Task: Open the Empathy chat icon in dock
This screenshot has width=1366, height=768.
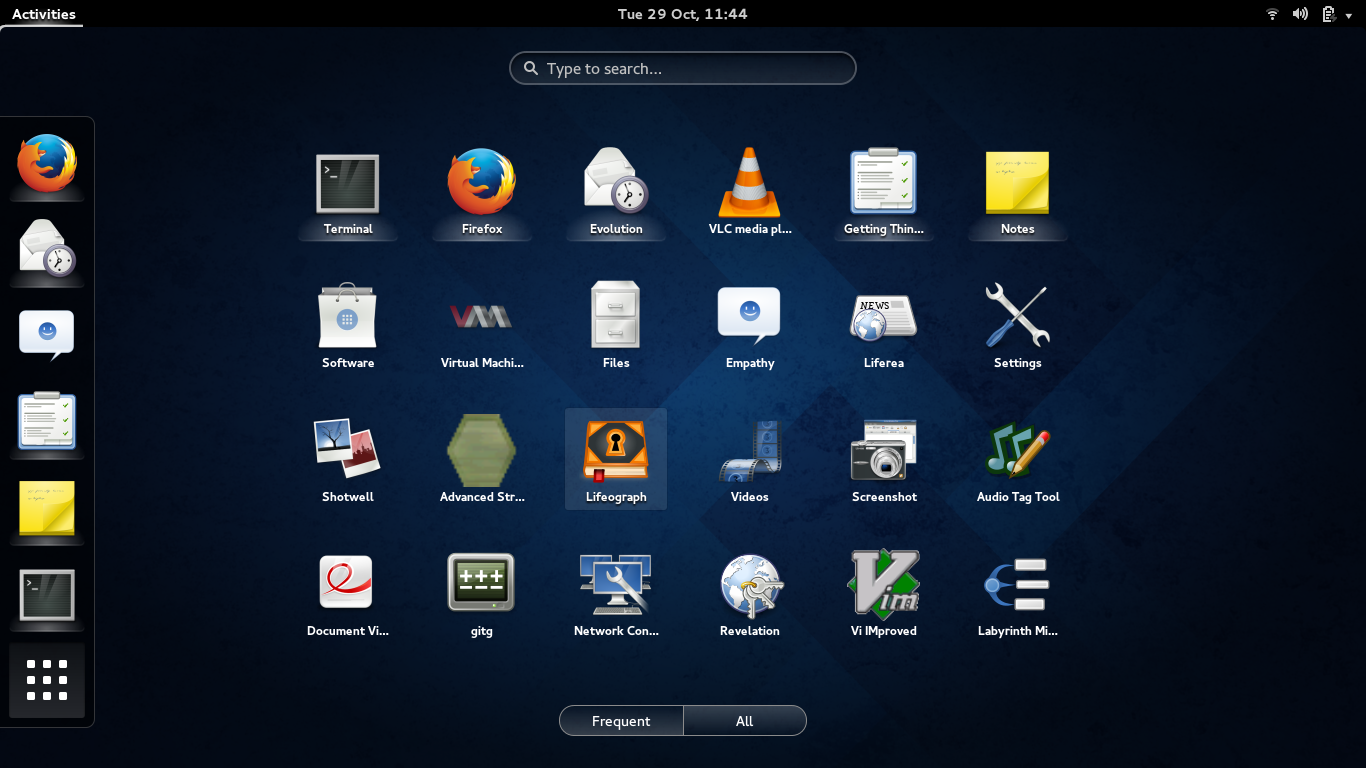Action: (47, 330)
